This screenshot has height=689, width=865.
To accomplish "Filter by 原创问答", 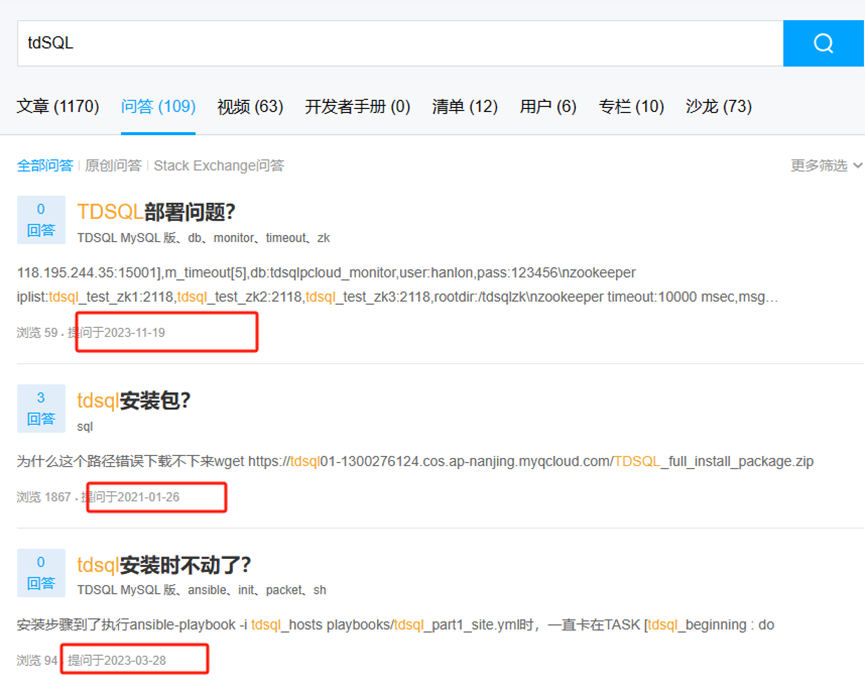I will 113,165.
